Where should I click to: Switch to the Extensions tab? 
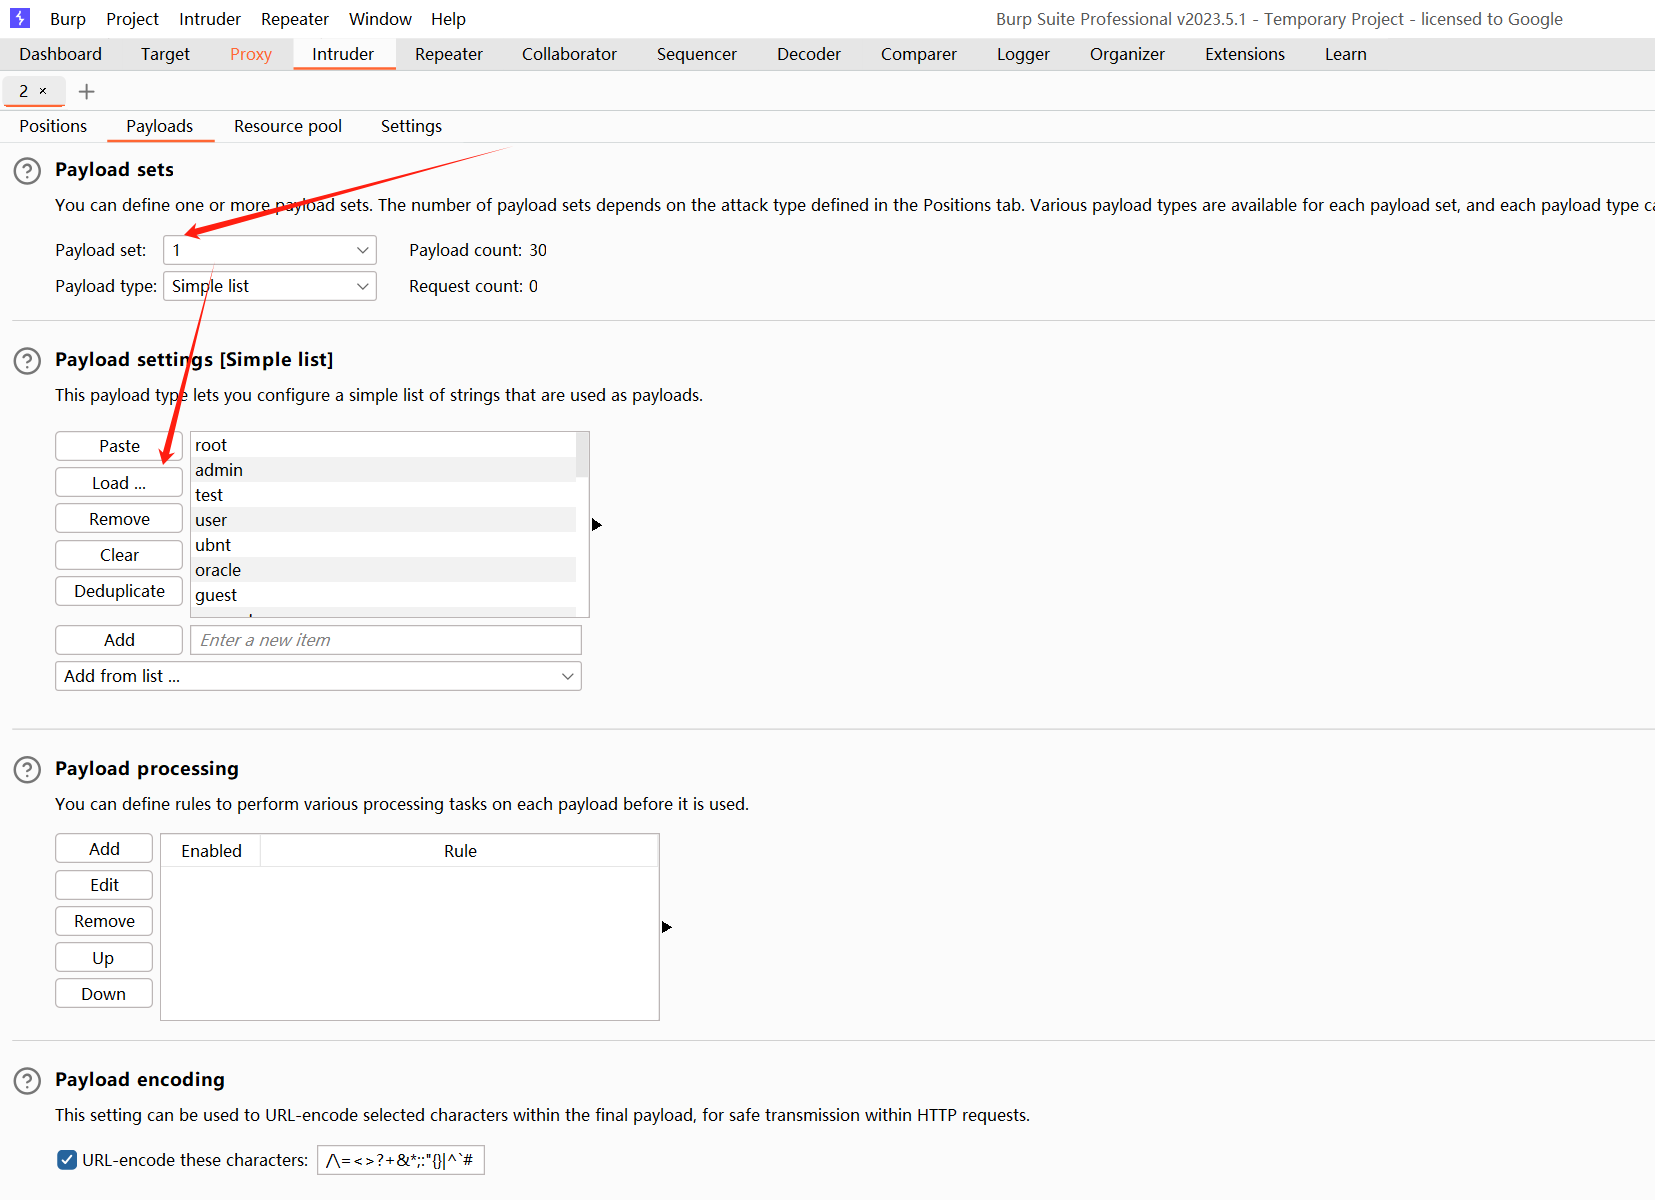pyautogui.click(x=1245, y=54)
